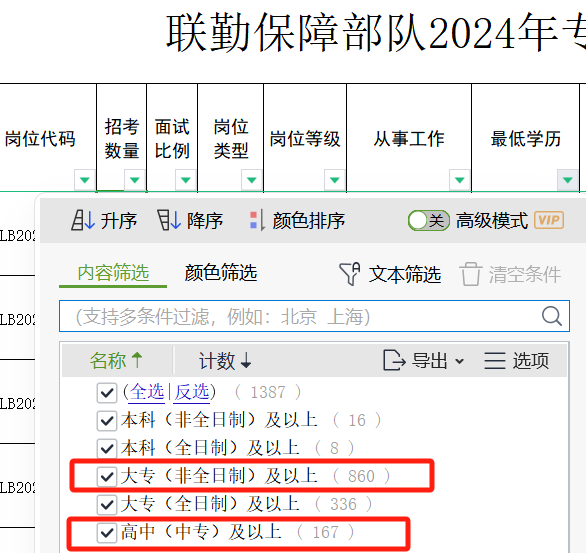
Task: Uncheck 高中（中专）及以上 checkbox
Action: tap(107, 532)
